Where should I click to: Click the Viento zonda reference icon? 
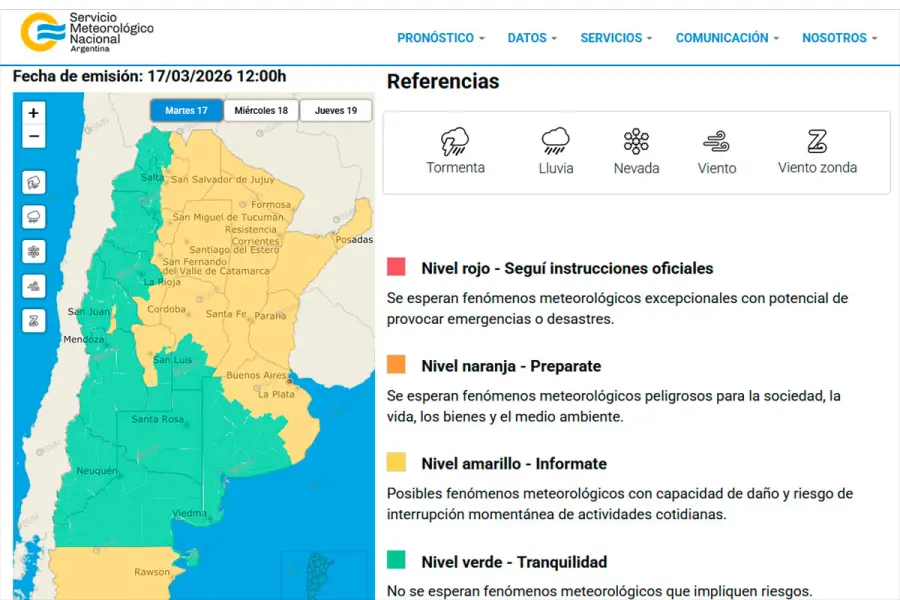(817, 141)
